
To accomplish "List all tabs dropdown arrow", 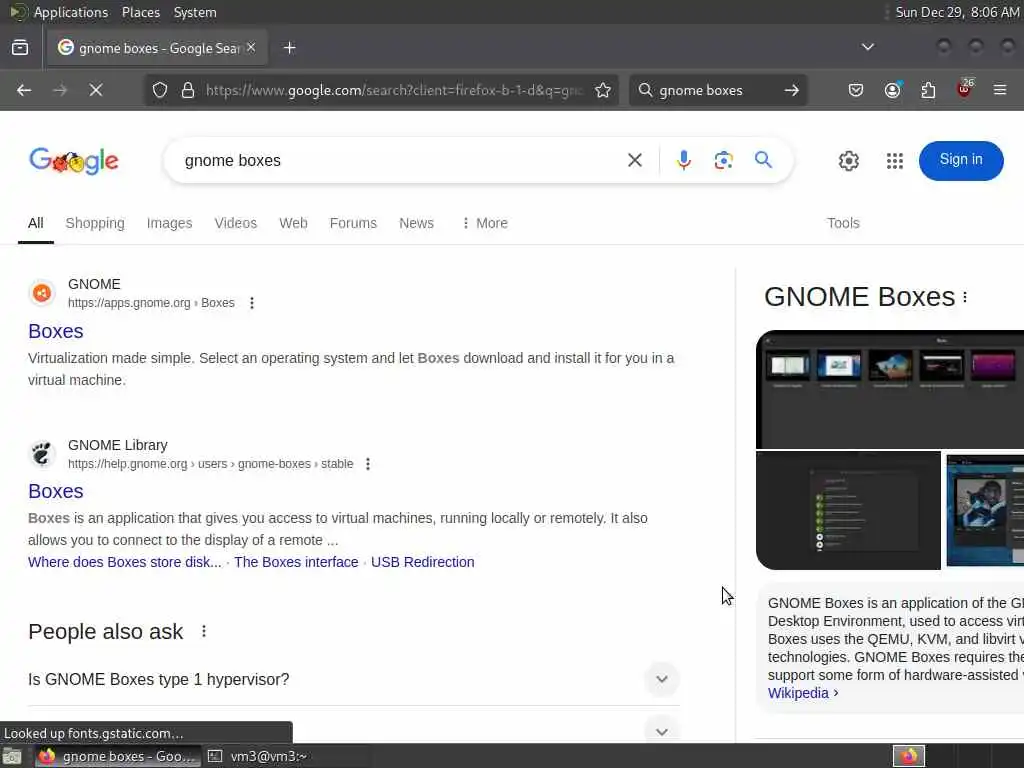I will (867, 47).
